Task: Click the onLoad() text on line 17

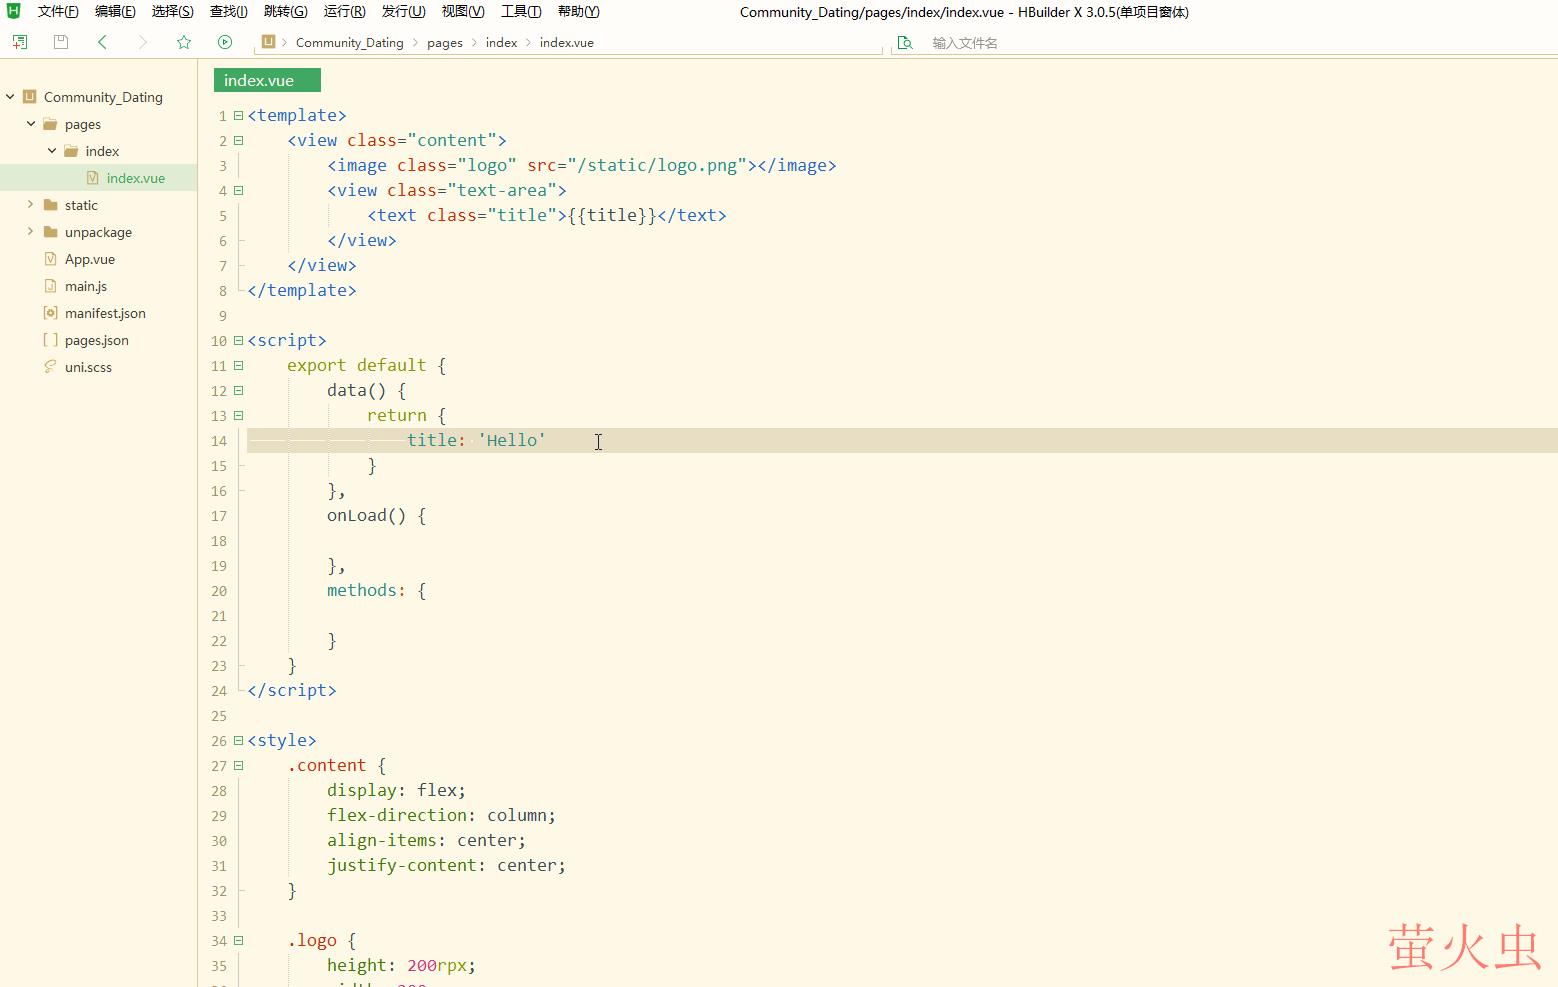Action: point(367,515)
